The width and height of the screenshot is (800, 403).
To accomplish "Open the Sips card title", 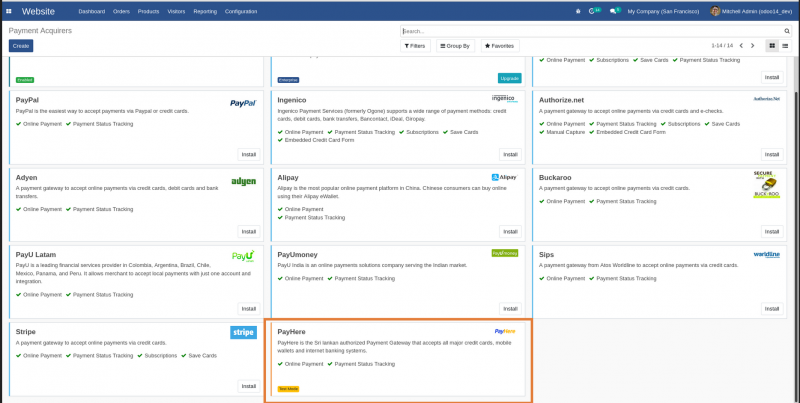I will click(546, 255).
